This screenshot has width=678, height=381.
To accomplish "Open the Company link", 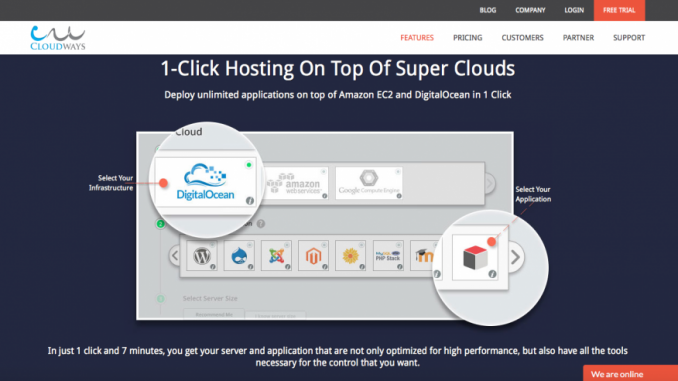I will 530,10.
